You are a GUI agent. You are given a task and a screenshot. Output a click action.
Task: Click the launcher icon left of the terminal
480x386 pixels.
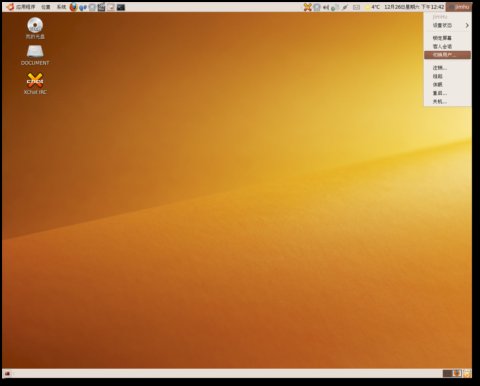(x=111, y=7)
